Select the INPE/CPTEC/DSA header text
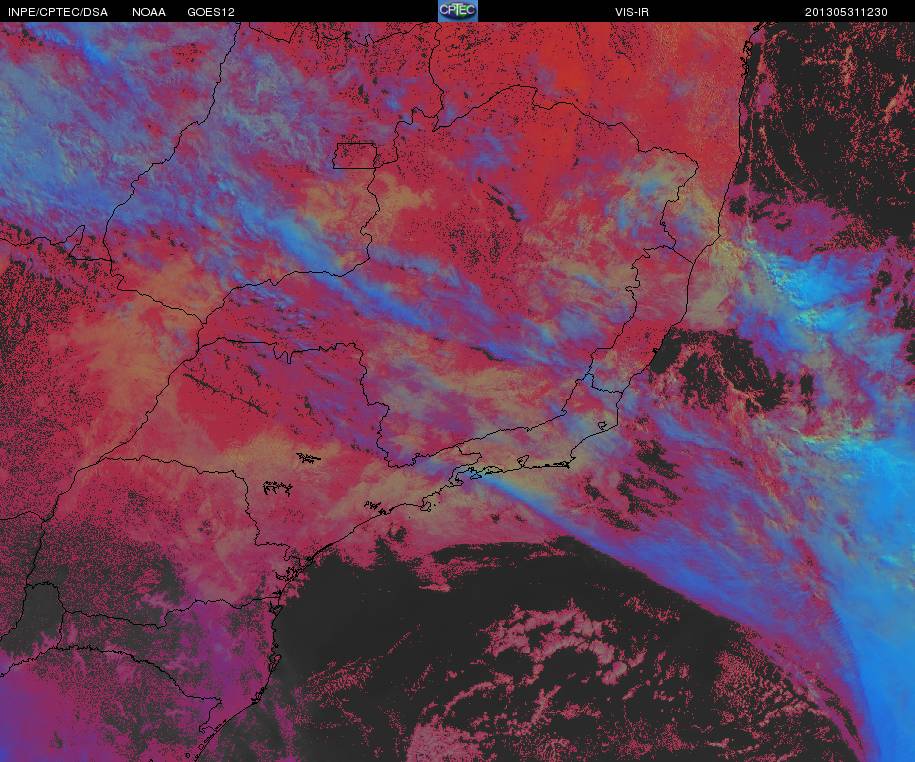 (x=58, y=12)
